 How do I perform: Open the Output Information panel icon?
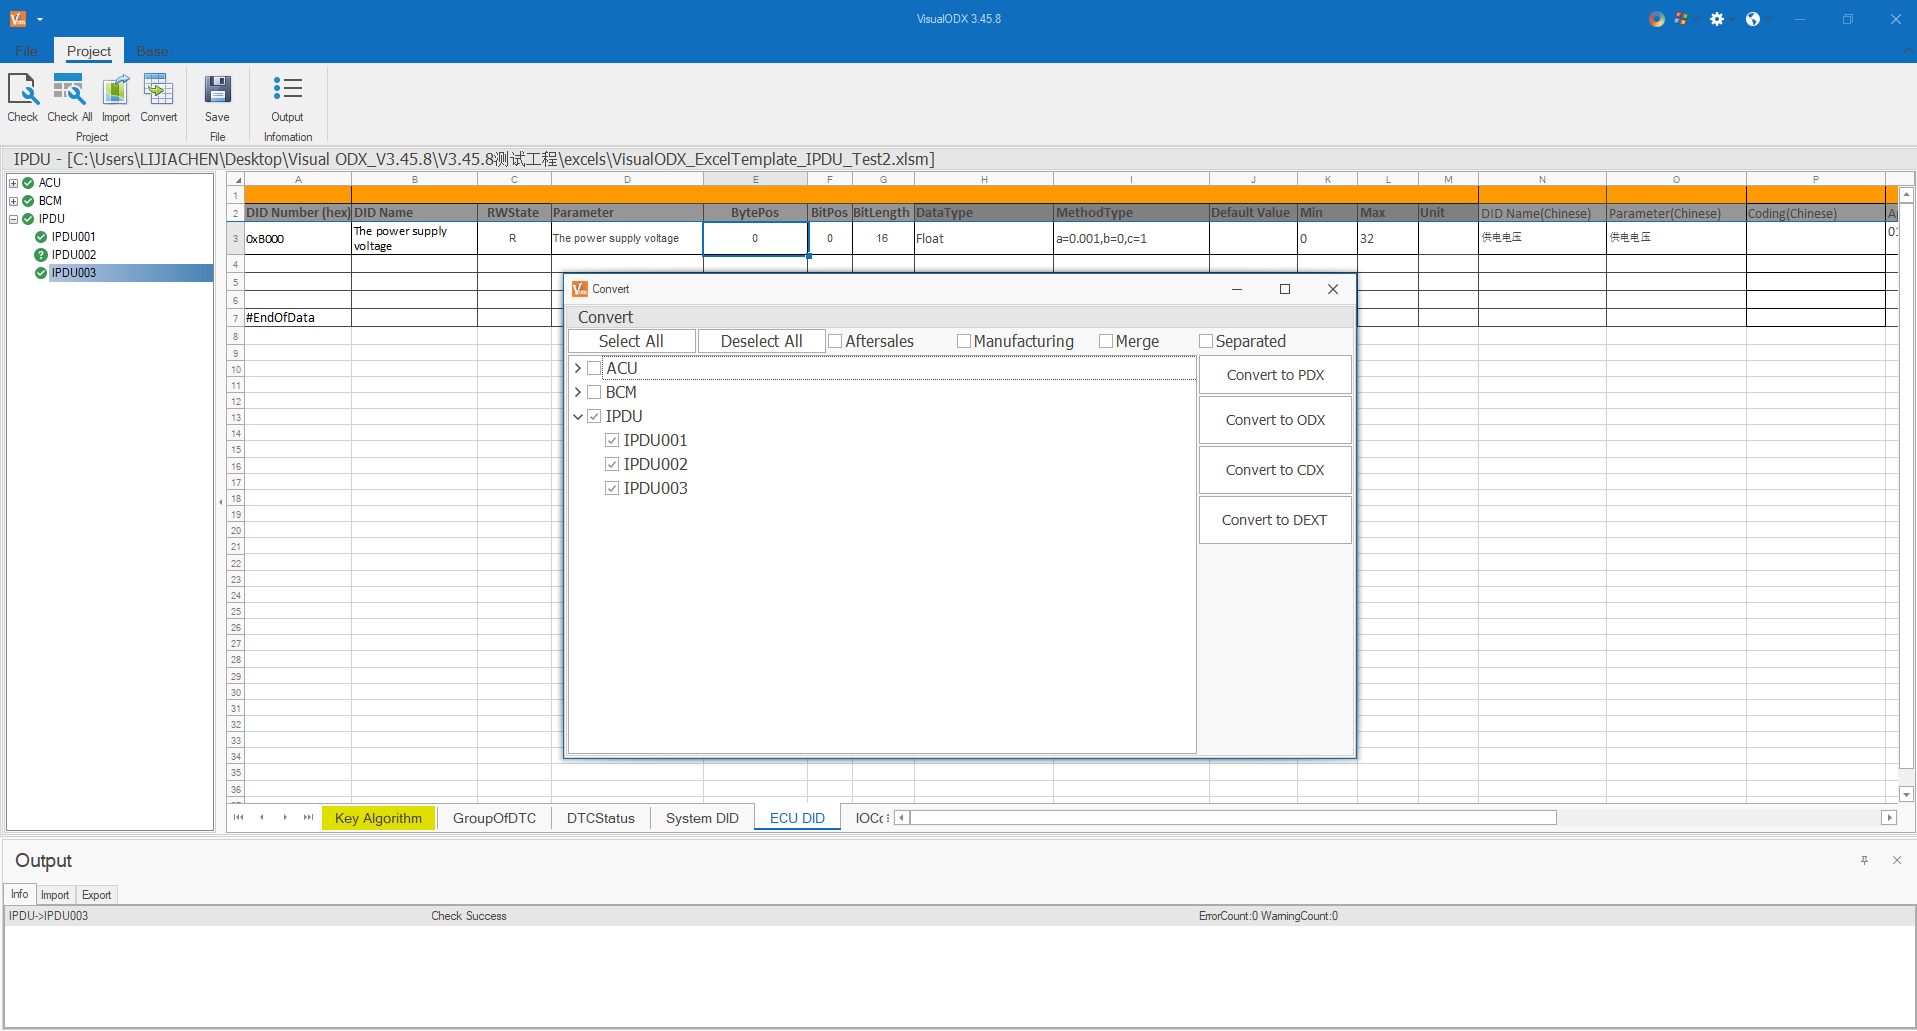coord(288,98)
